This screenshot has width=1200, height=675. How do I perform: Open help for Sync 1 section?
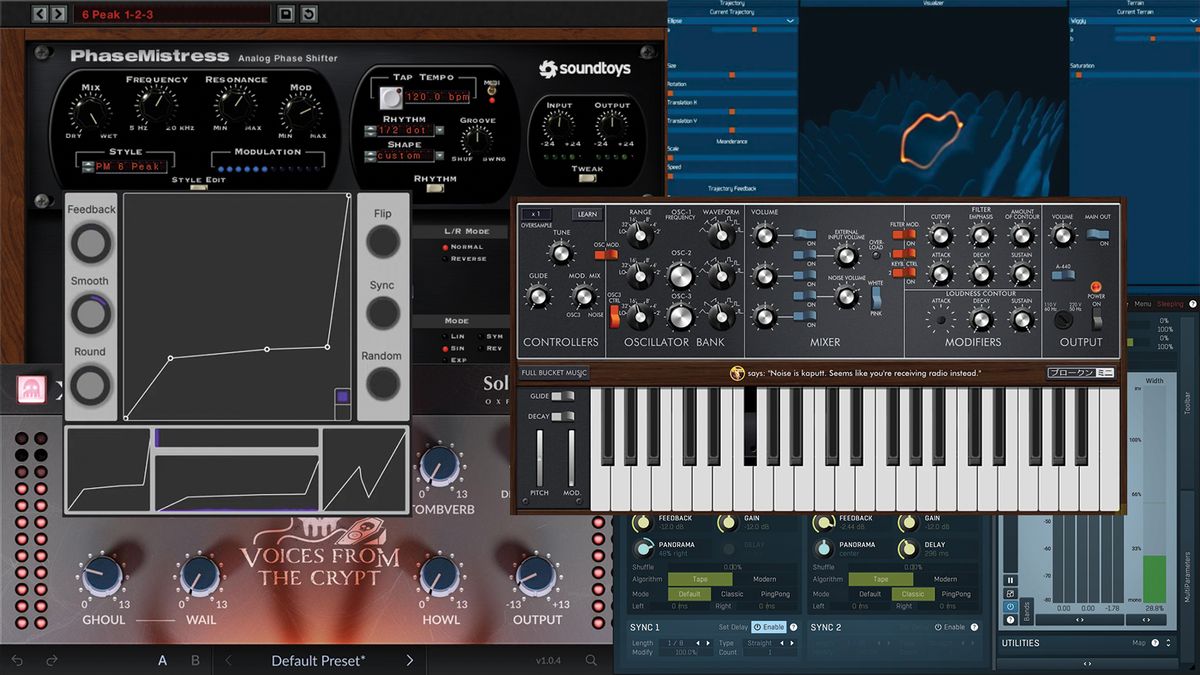click(x=792, y=627)
